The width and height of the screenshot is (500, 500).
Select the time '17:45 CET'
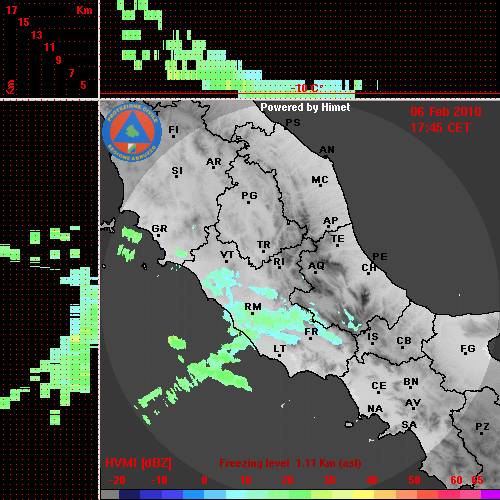pos(440,128)
